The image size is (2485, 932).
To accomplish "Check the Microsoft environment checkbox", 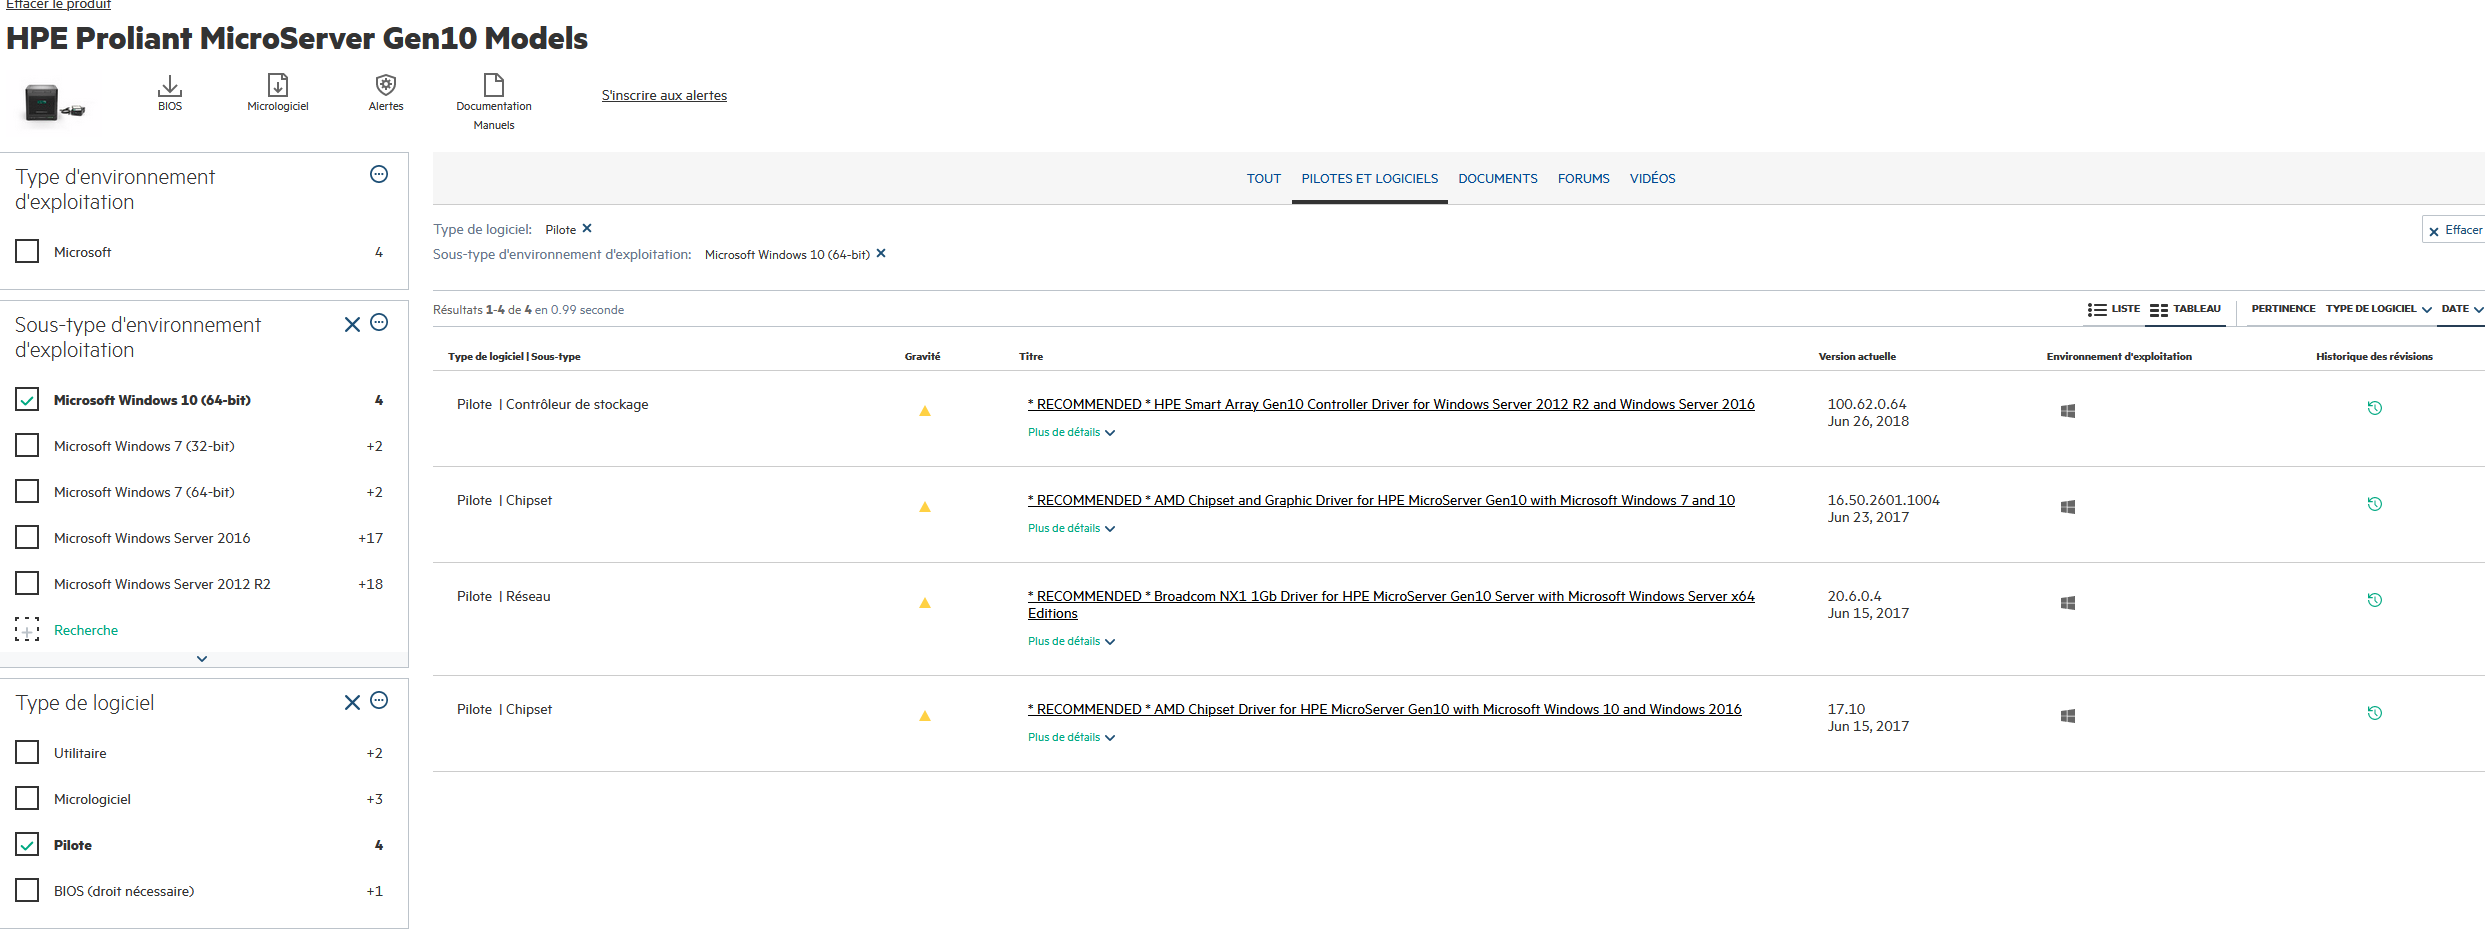I will (x=27, y=251).
